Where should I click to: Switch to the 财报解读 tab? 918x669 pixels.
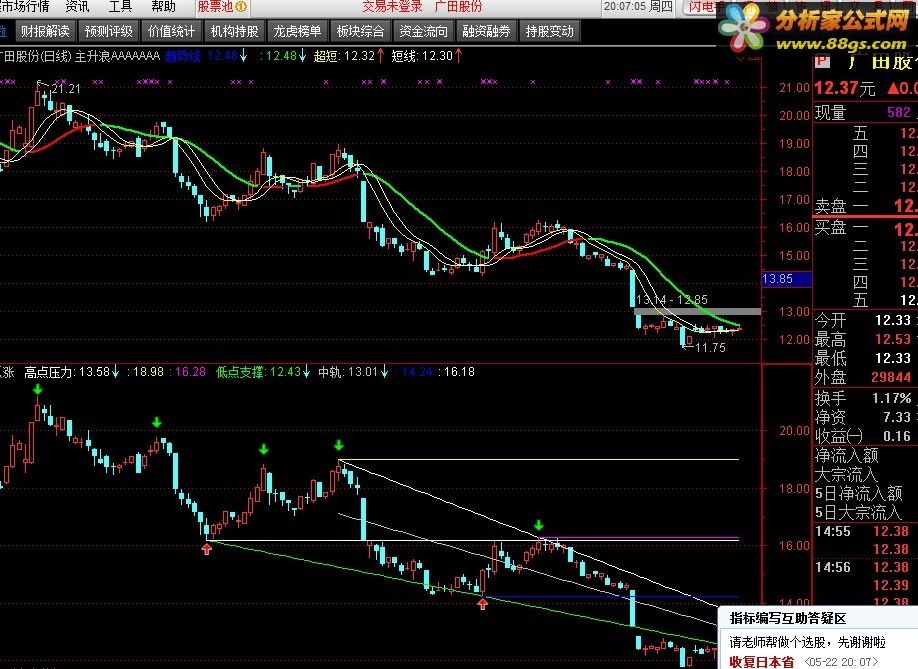tap(45, 31)
